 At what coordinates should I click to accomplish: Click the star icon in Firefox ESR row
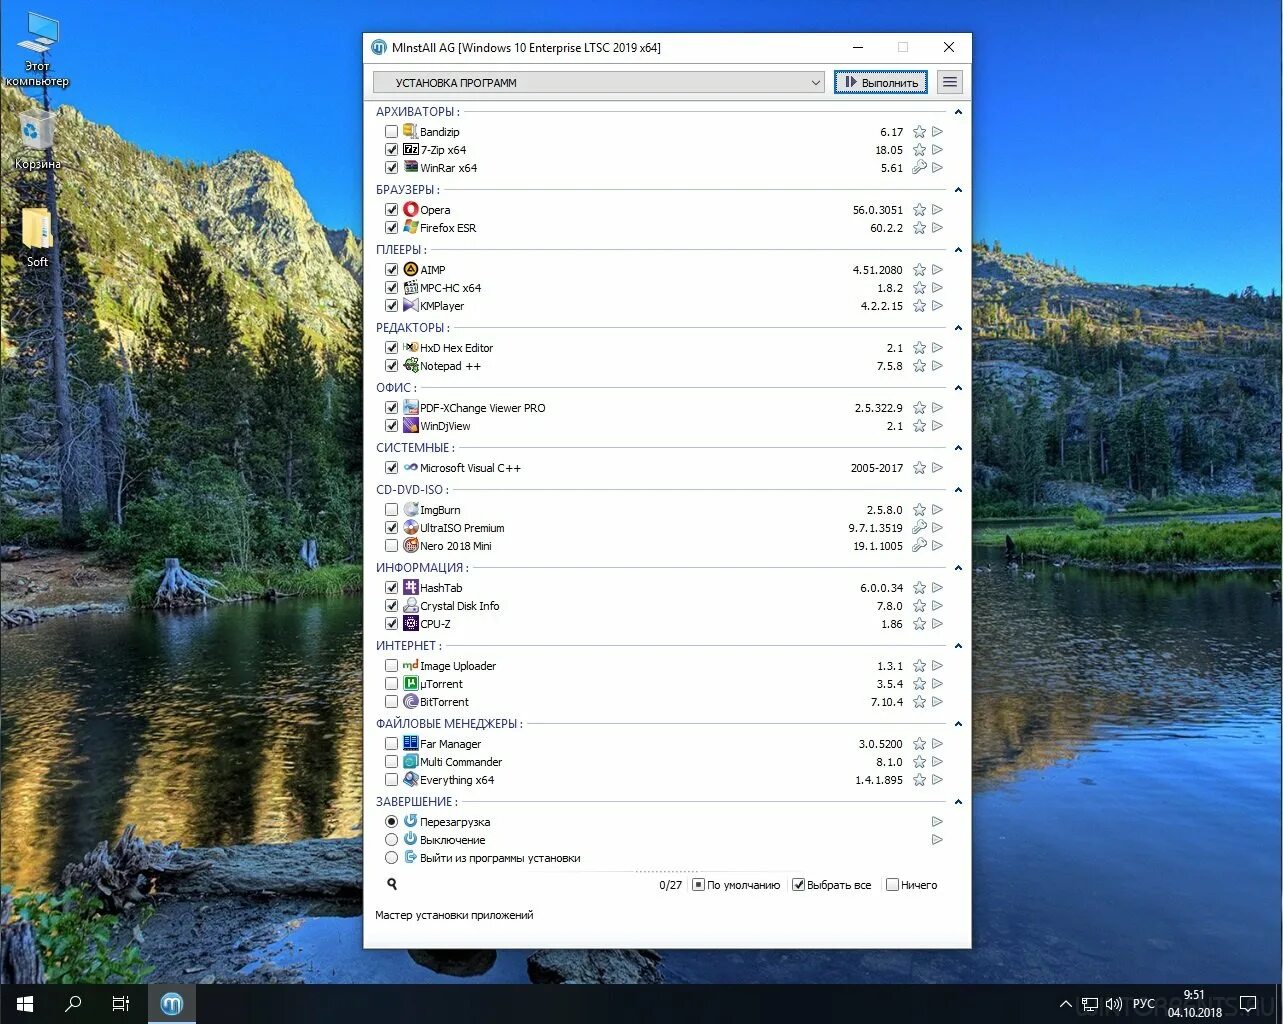coord(919,228)
